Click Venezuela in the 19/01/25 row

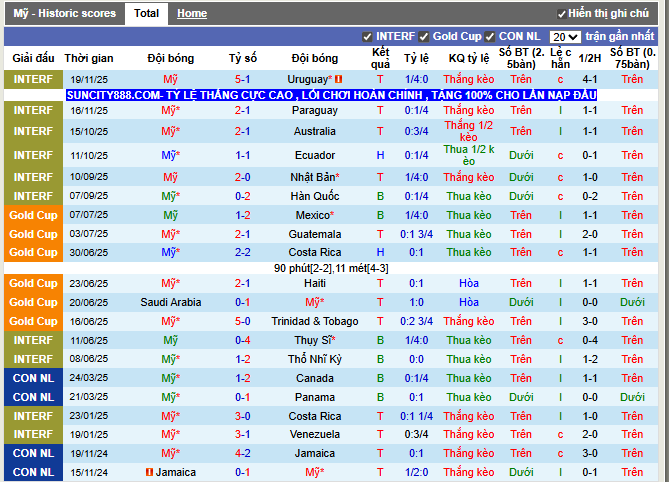coord(315,434)
